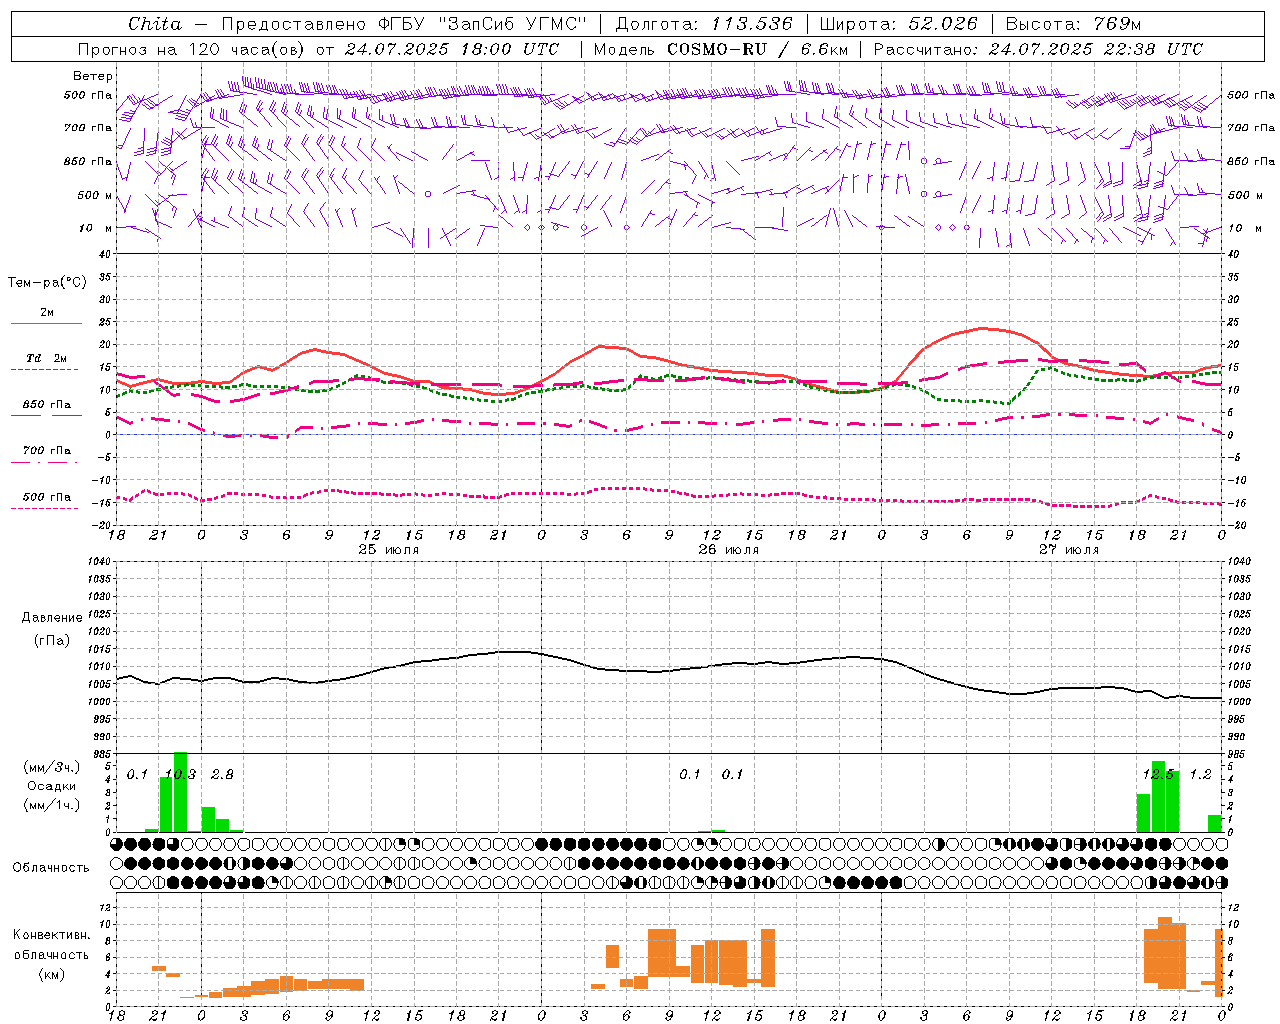
Task: Click the "Конвективн." convective cloud label
Action: [x=52, y=935]
